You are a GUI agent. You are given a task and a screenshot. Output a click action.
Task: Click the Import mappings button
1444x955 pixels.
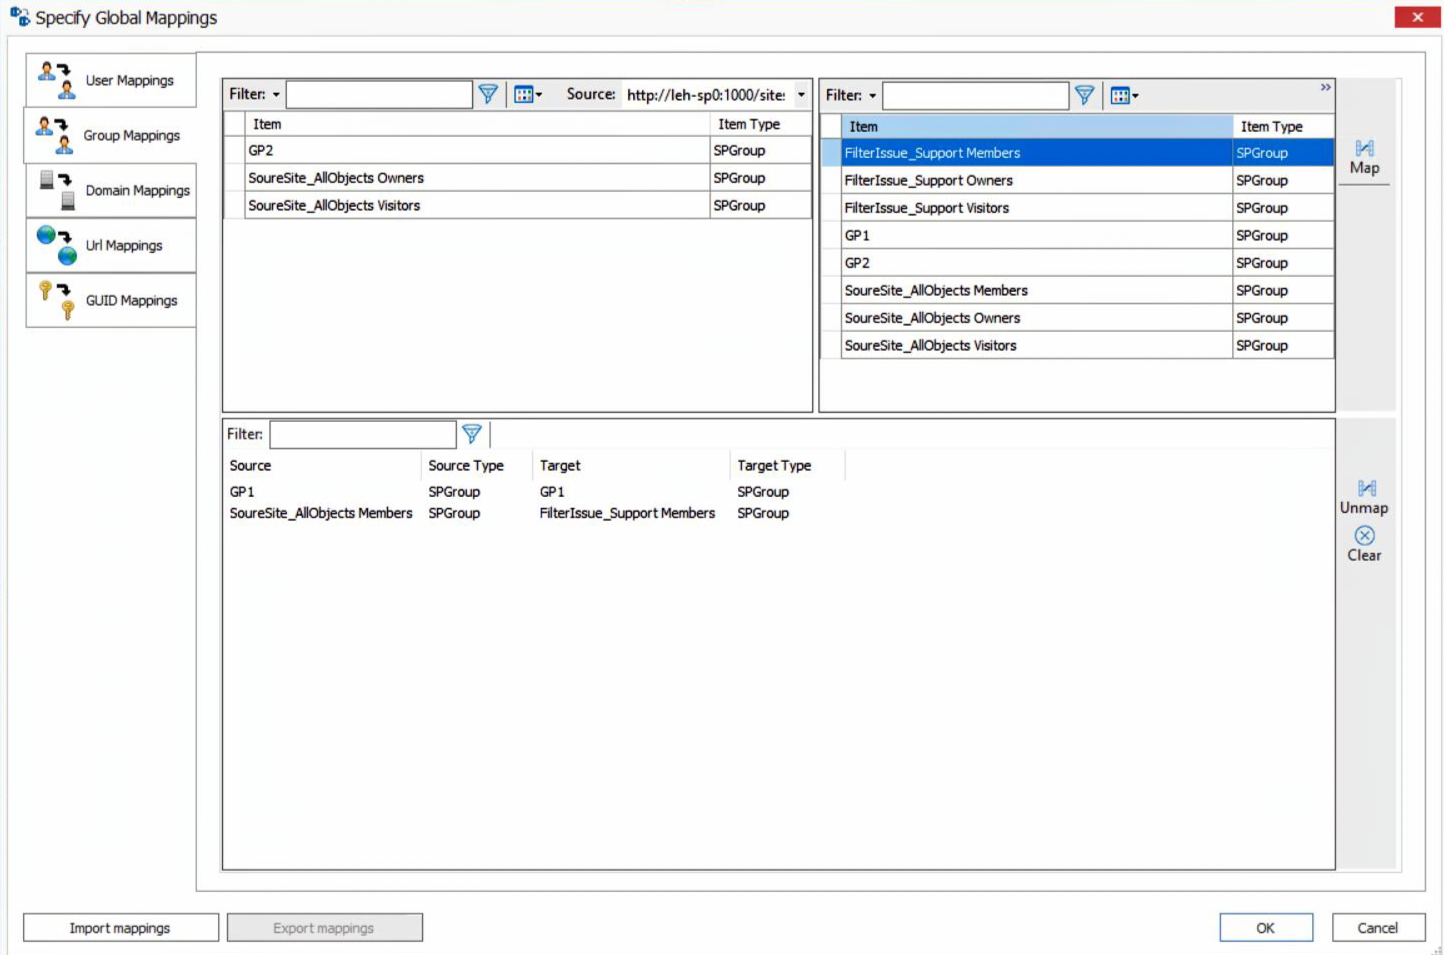click(x=120, y=927)
